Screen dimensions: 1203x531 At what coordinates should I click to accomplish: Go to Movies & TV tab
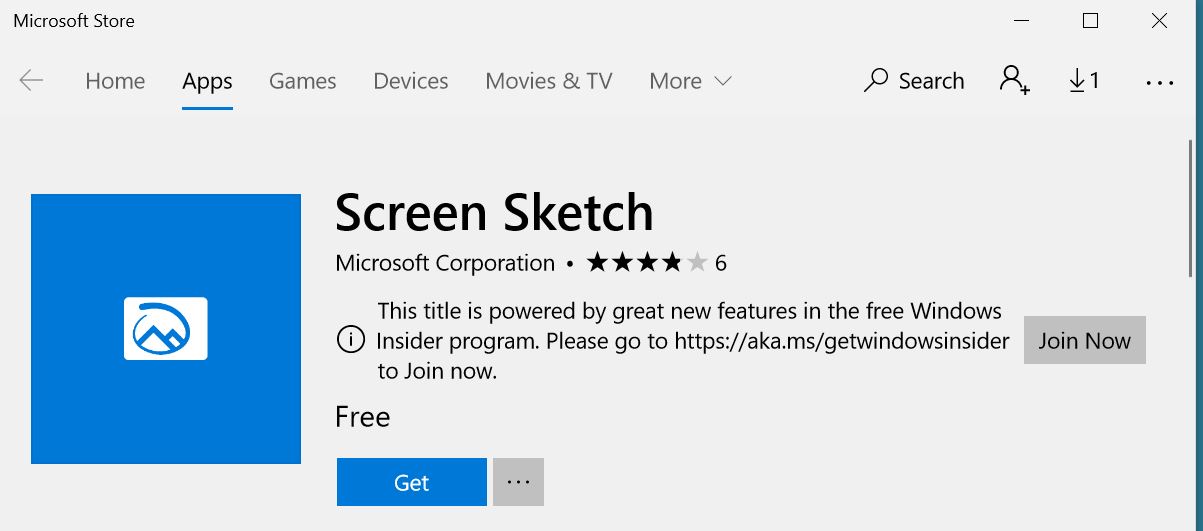[548, 81]
